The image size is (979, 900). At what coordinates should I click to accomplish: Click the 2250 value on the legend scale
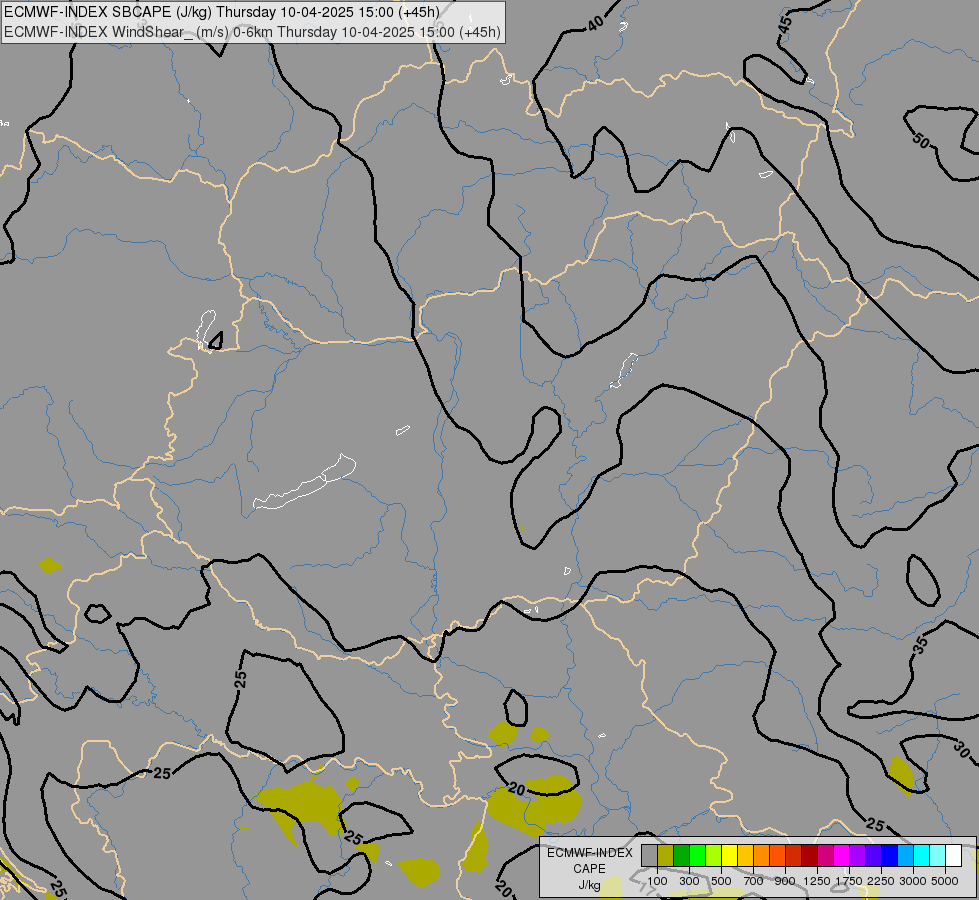880,881
